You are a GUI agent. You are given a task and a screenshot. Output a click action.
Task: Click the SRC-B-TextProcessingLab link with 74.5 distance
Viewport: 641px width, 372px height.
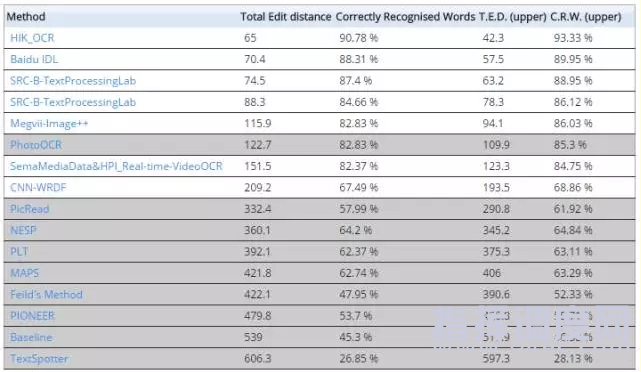(x=73, y=81)
